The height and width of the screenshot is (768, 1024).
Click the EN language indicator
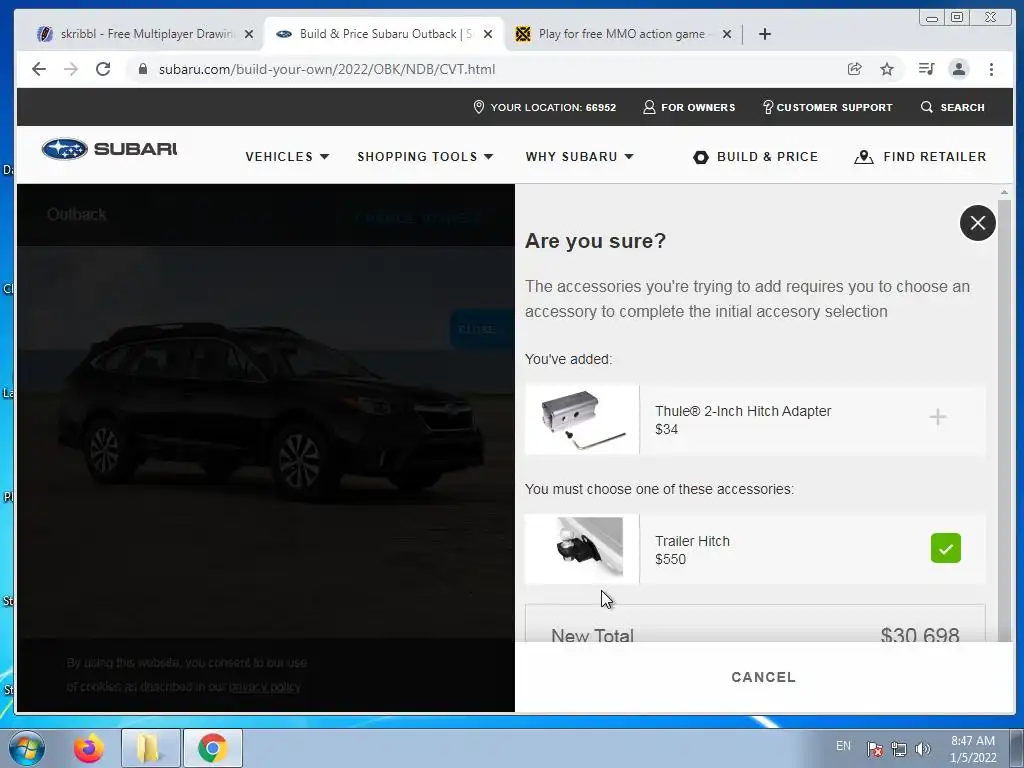(843, 746)
